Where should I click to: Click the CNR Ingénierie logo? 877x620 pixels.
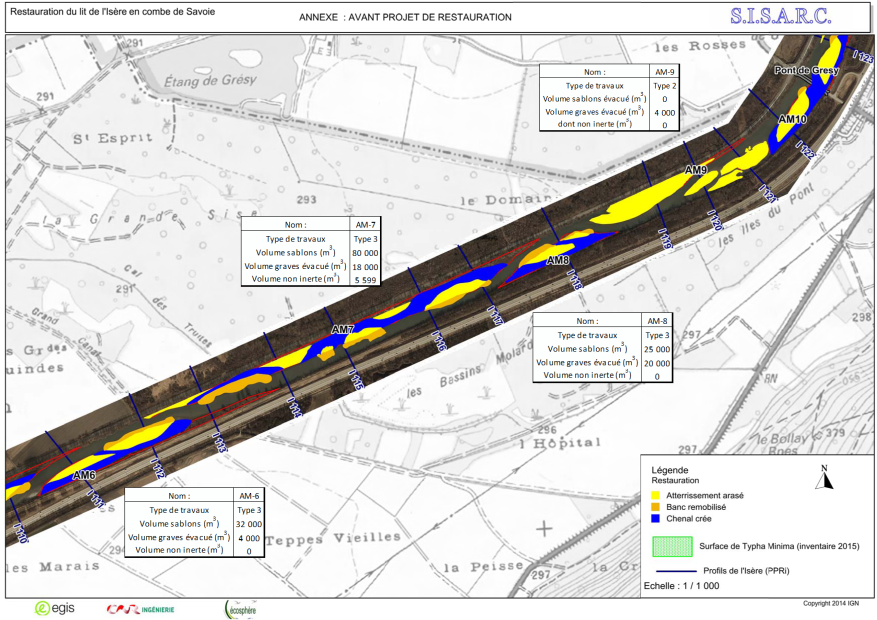141,608
